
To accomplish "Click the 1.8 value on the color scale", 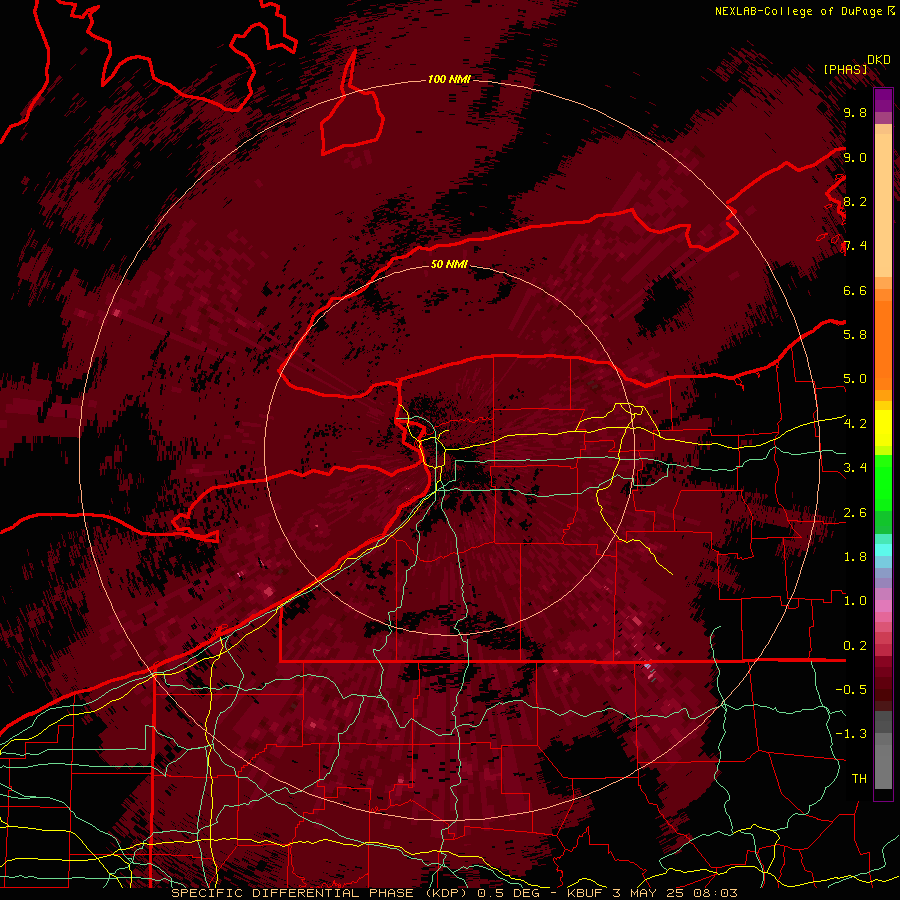I will pos(855,557).
